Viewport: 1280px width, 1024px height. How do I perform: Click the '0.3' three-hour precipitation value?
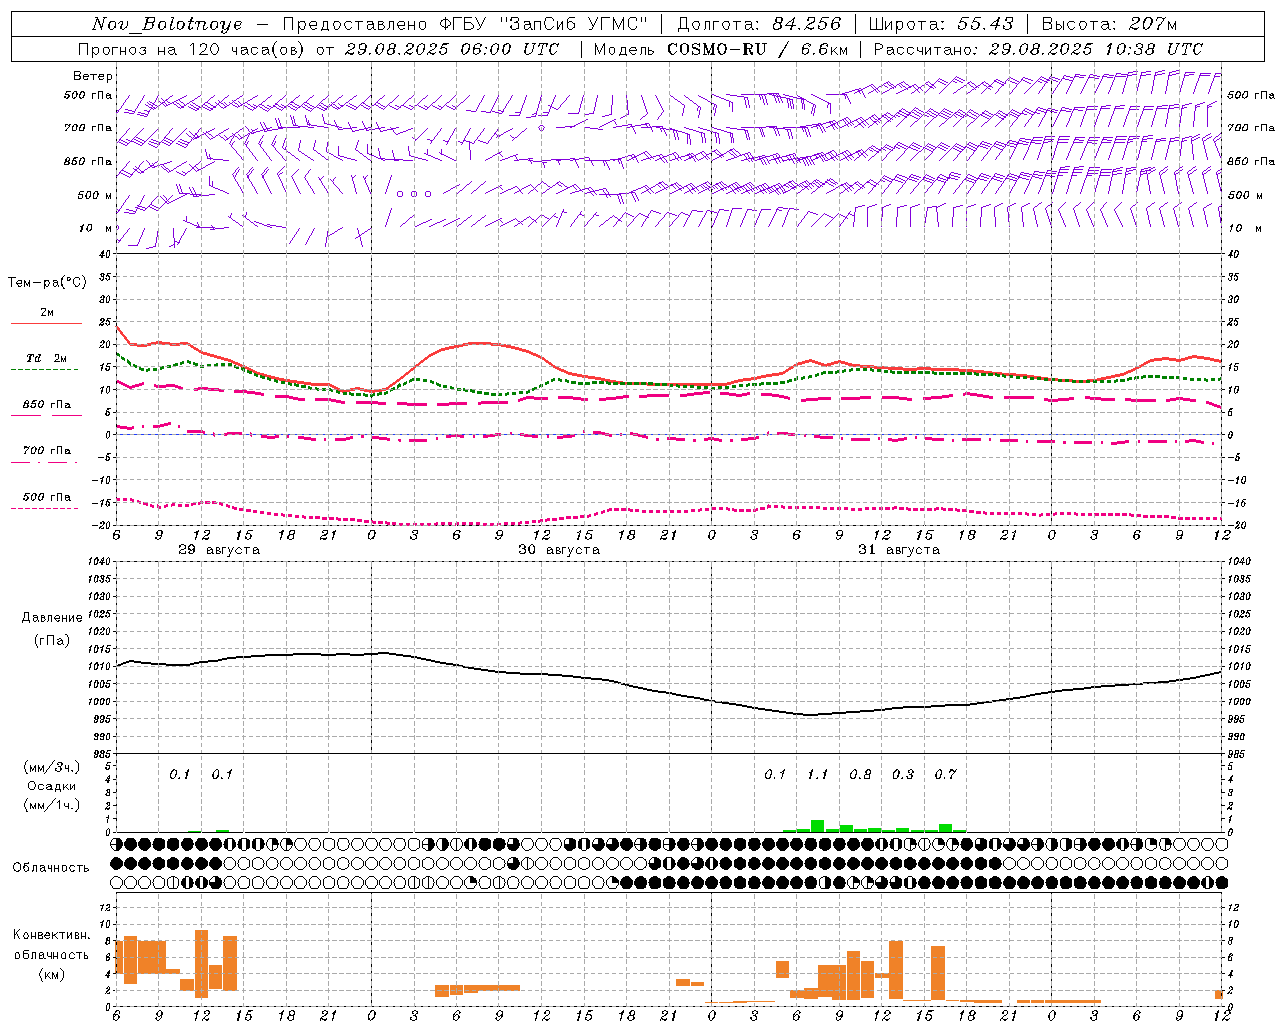point(903,774)
